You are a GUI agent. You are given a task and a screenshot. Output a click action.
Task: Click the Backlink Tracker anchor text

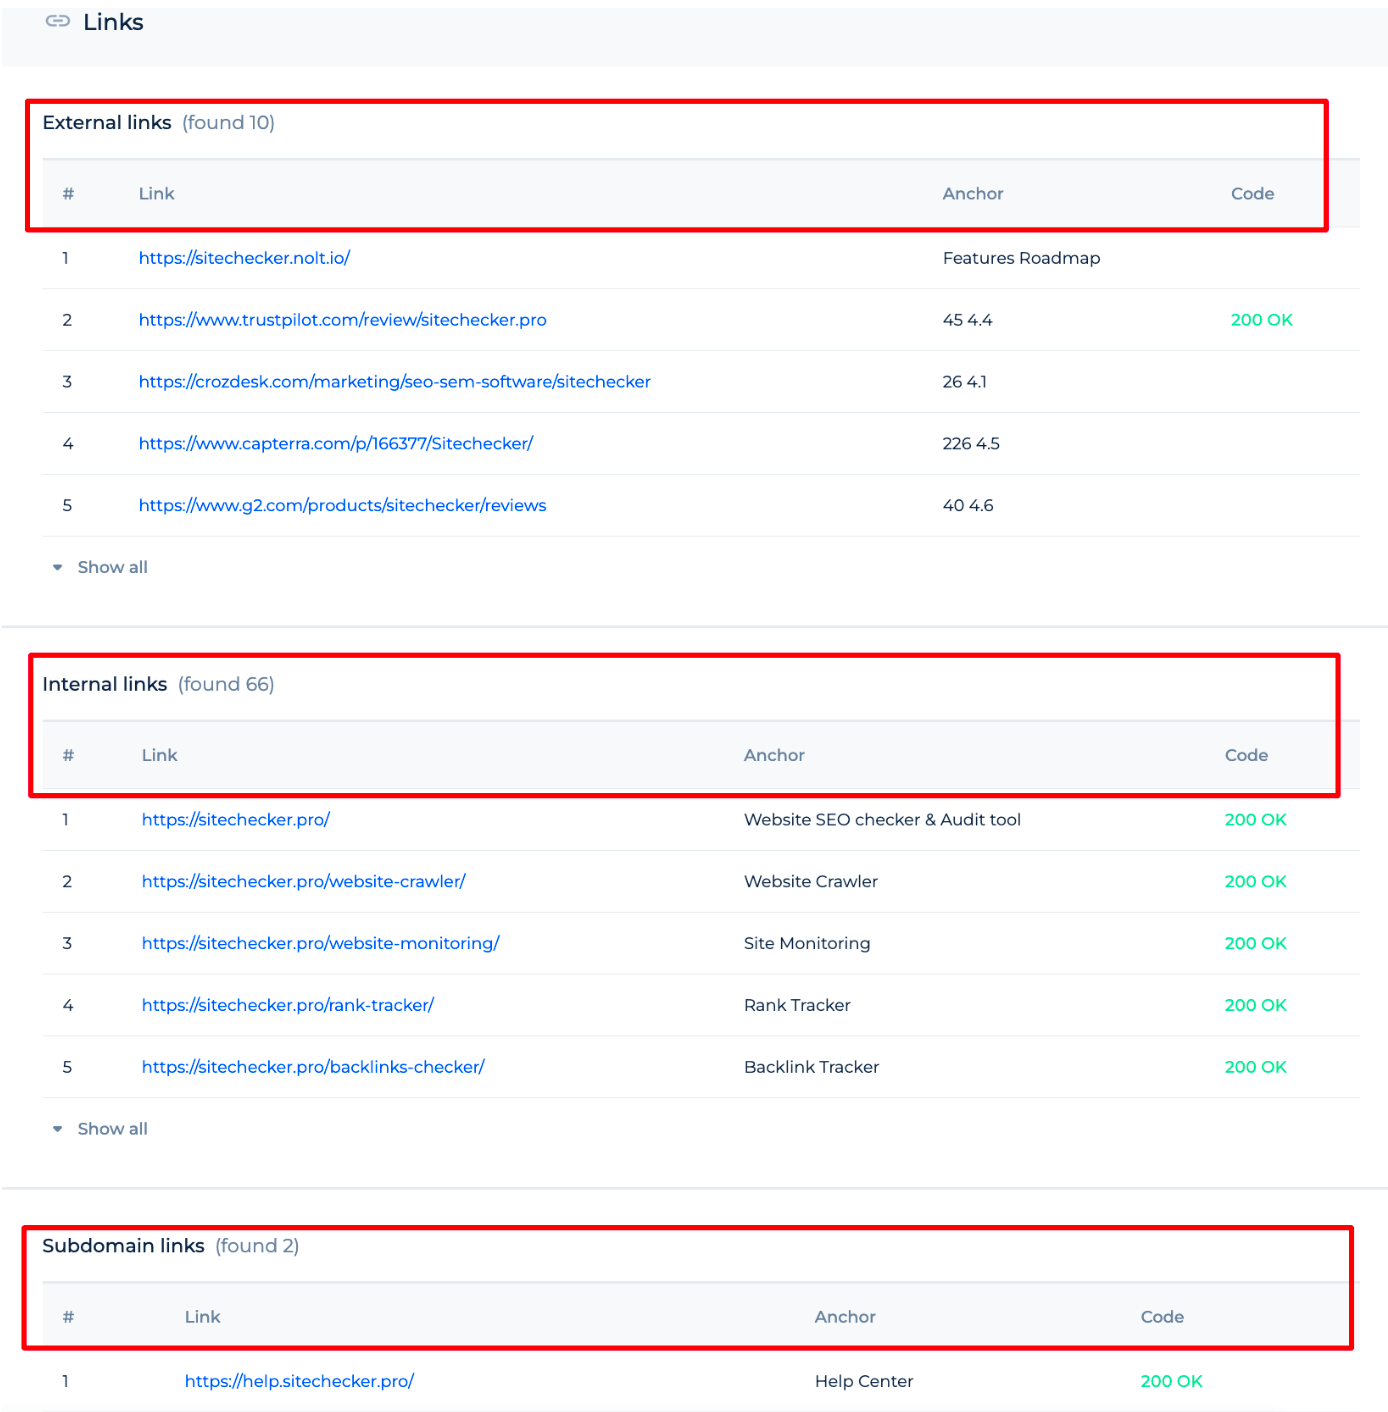coord(811,1068)
